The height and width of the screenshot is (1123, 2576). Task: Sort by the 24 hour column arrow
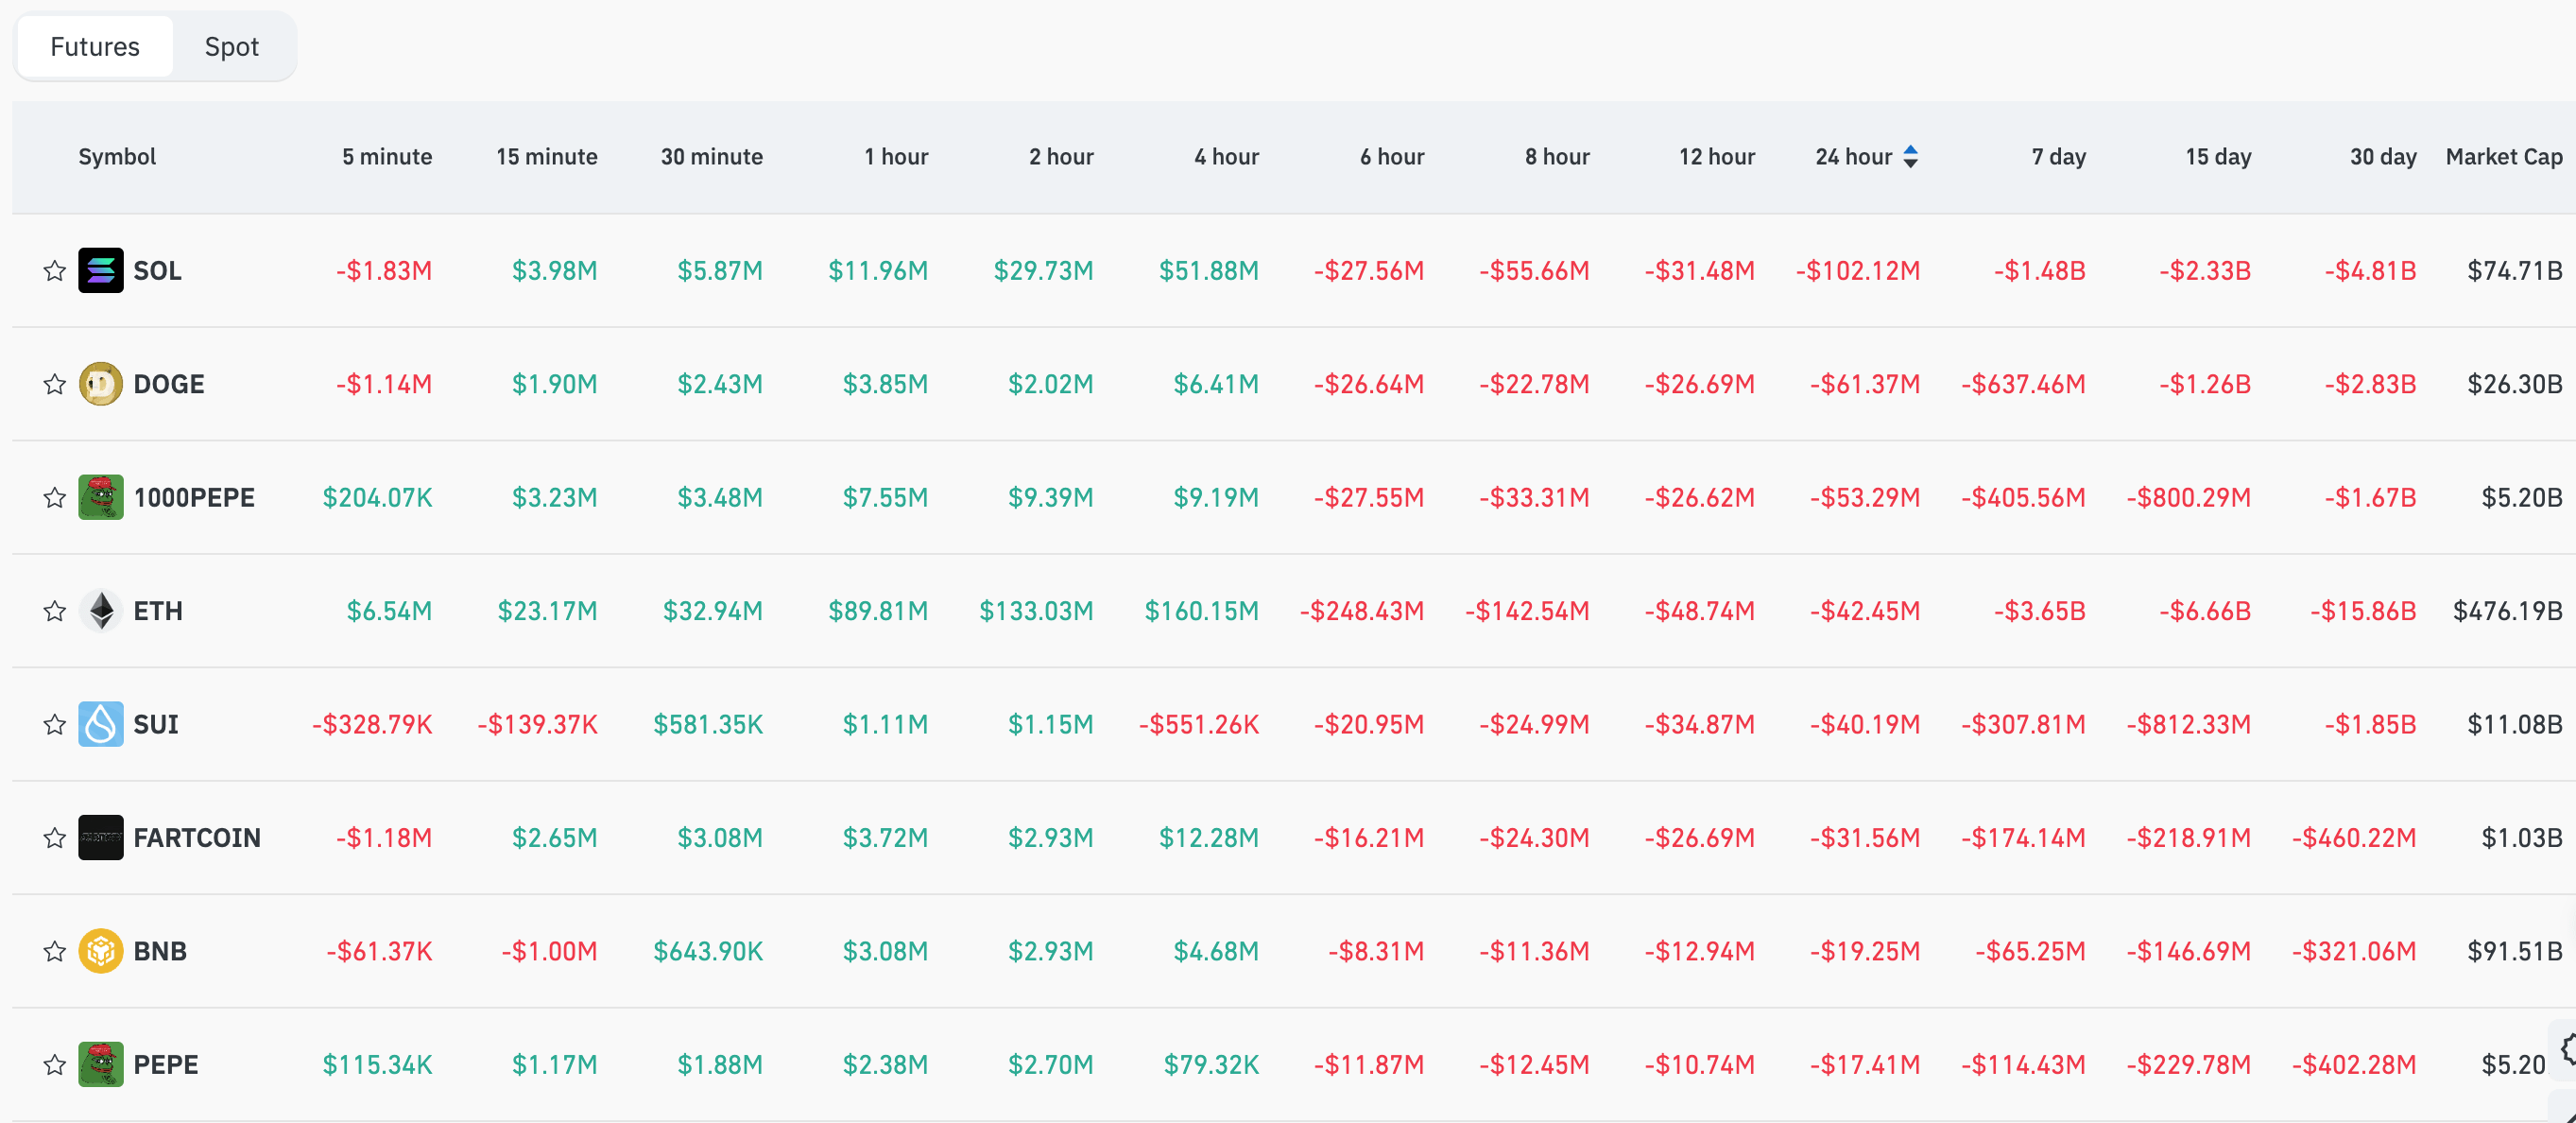[x=1910, y=156]
